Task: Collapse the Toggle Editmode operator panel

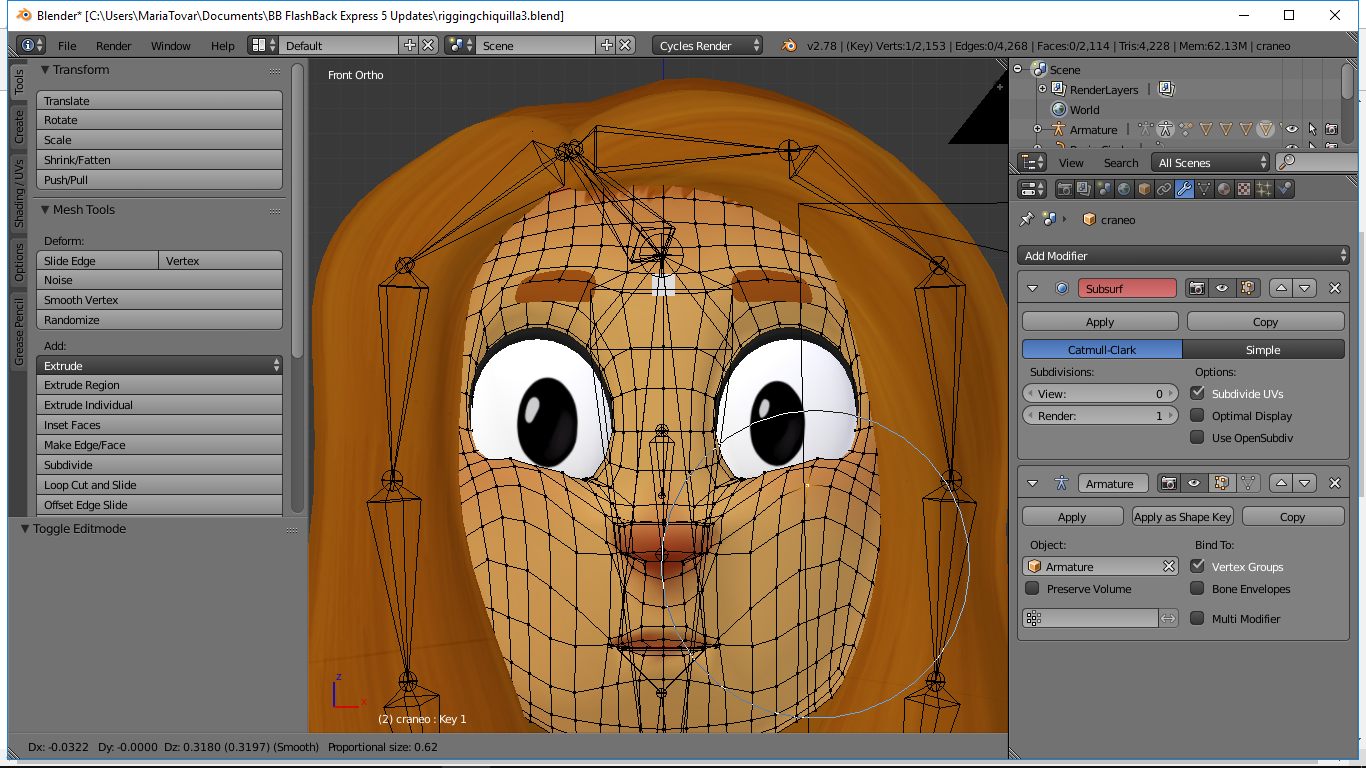Action: (x=25, y=529)
